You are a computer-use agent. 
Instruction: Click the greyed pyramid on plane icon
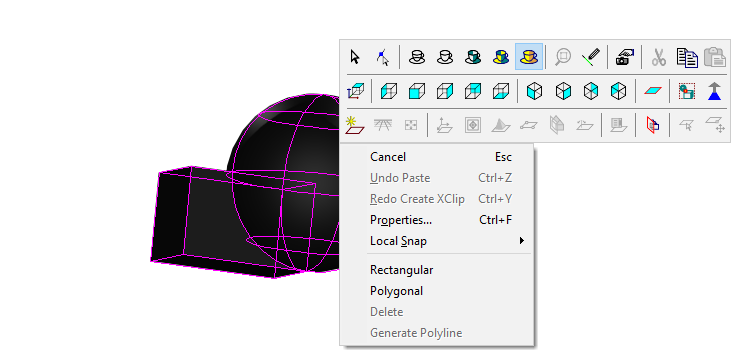[501, 125]
